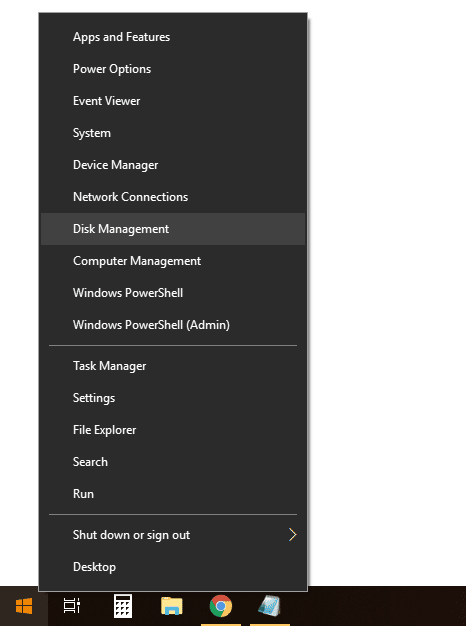Image resolution: width=466 pixels, height=626 pixels.
Task: Open Device Manager
Action: (x=173, y=165)
